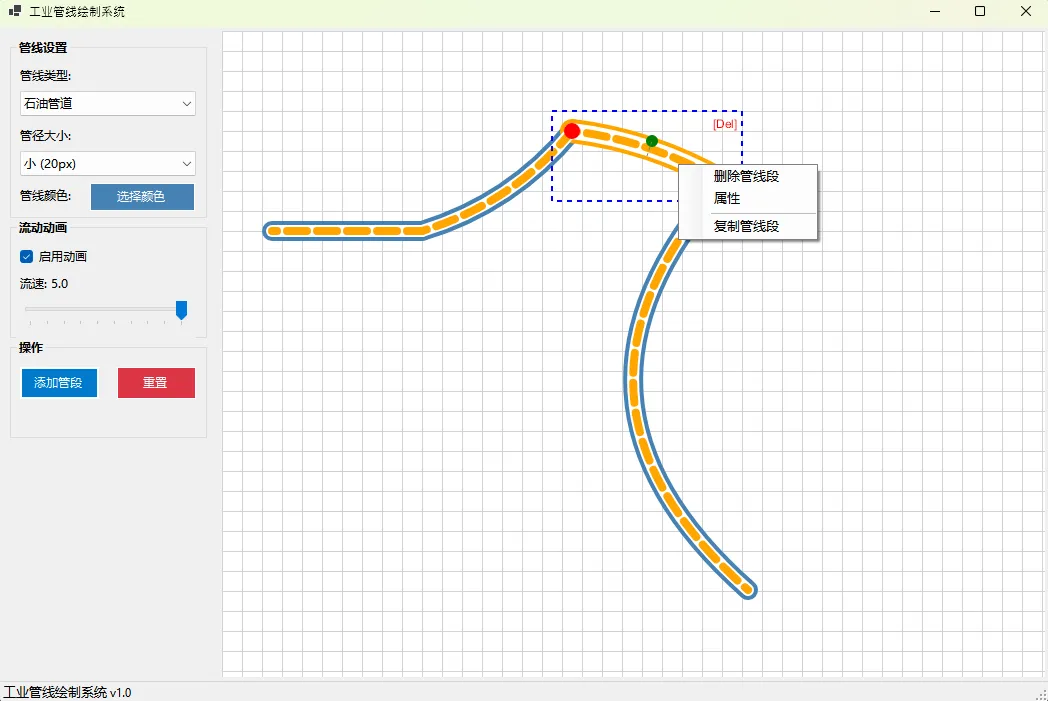Pick 复制管线段 from the context menu
Image resolution: width=1048 pixels, height=701 pixels.
[746, 226]
